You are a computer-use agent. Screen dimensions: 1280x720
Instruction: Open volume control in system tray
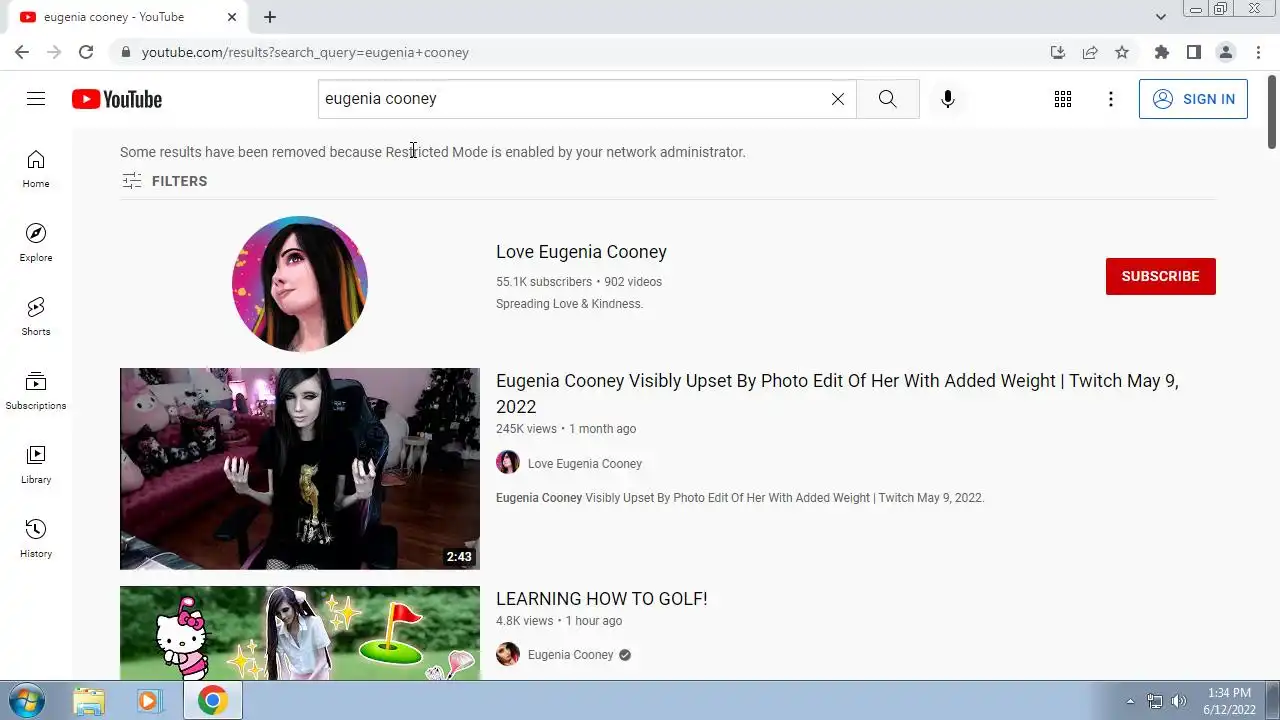point(1179,701)
